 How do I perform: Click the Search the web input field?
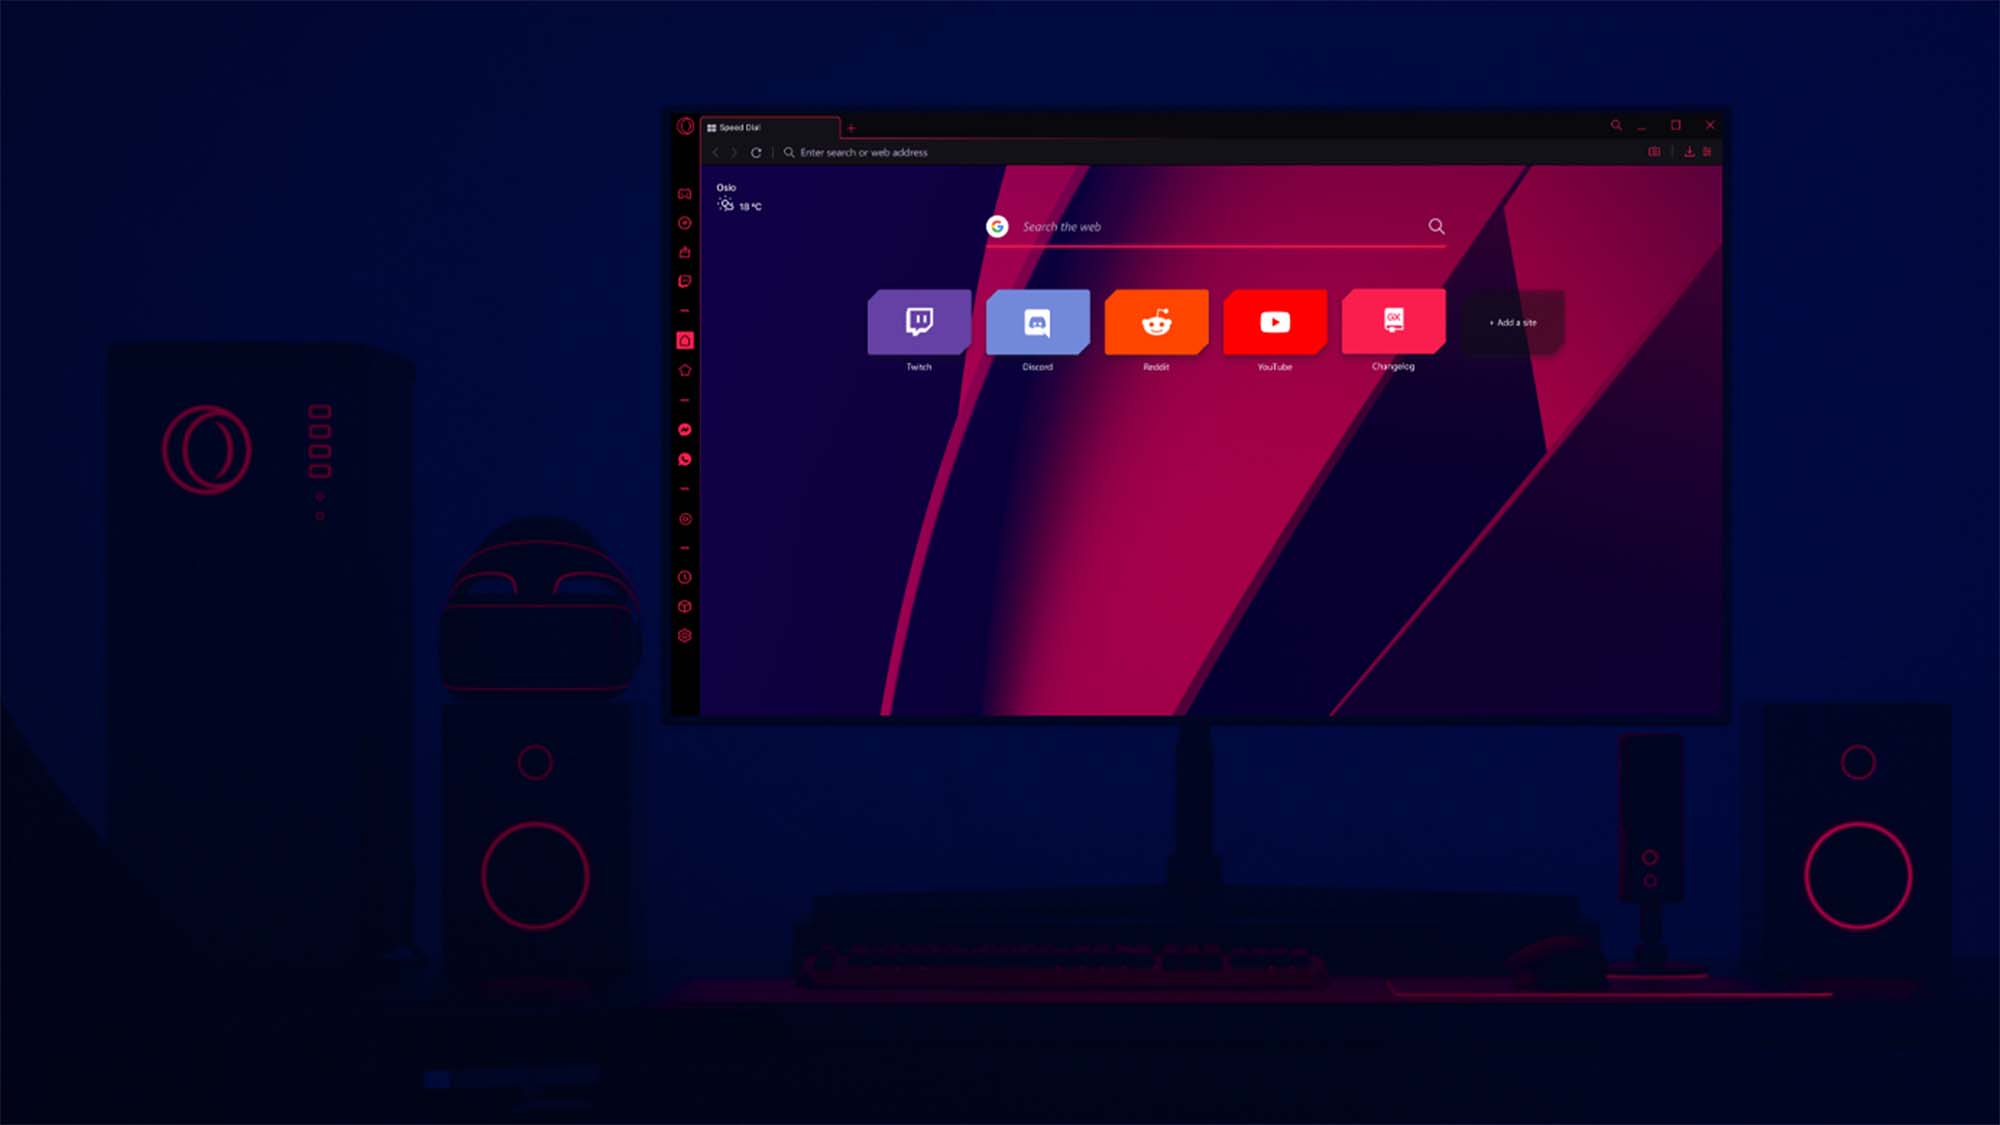point(1216,227)
